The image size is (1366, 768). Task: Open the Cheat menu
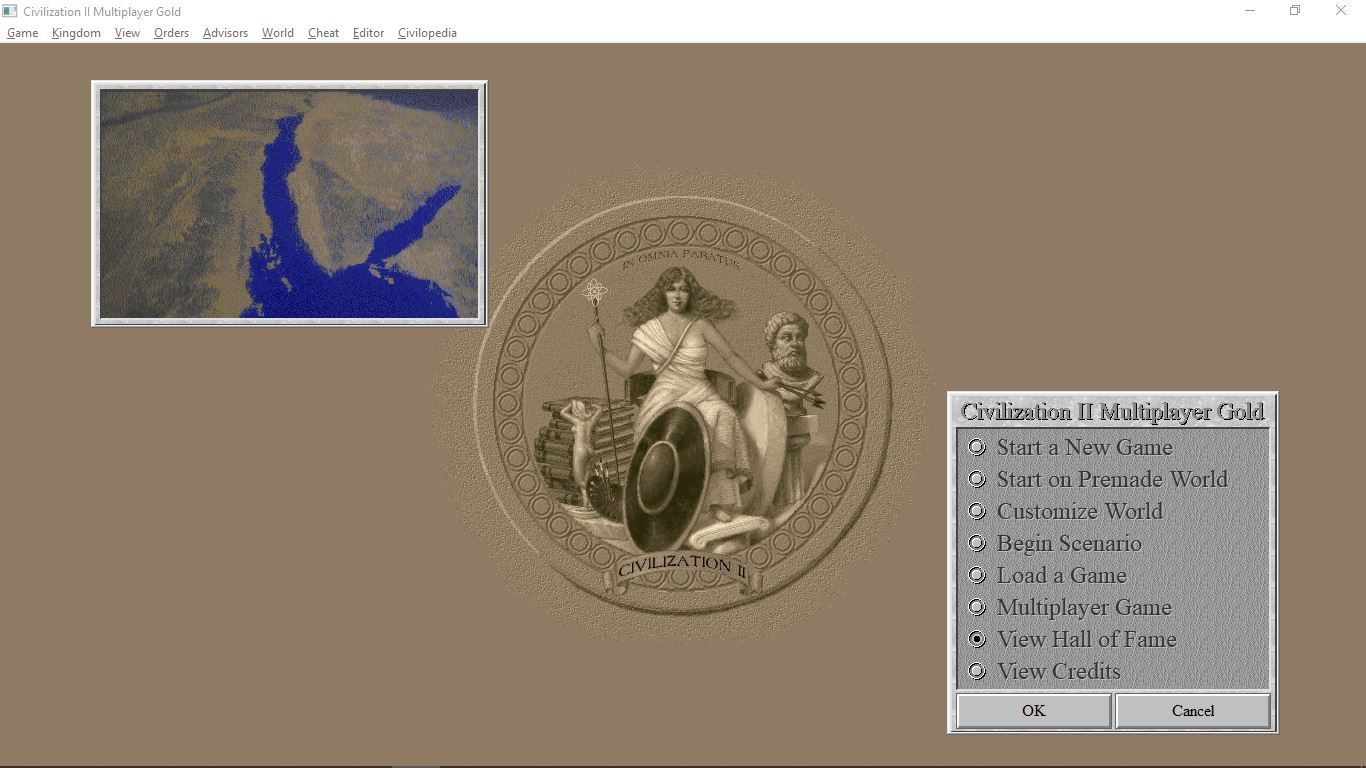pos(323,33)
